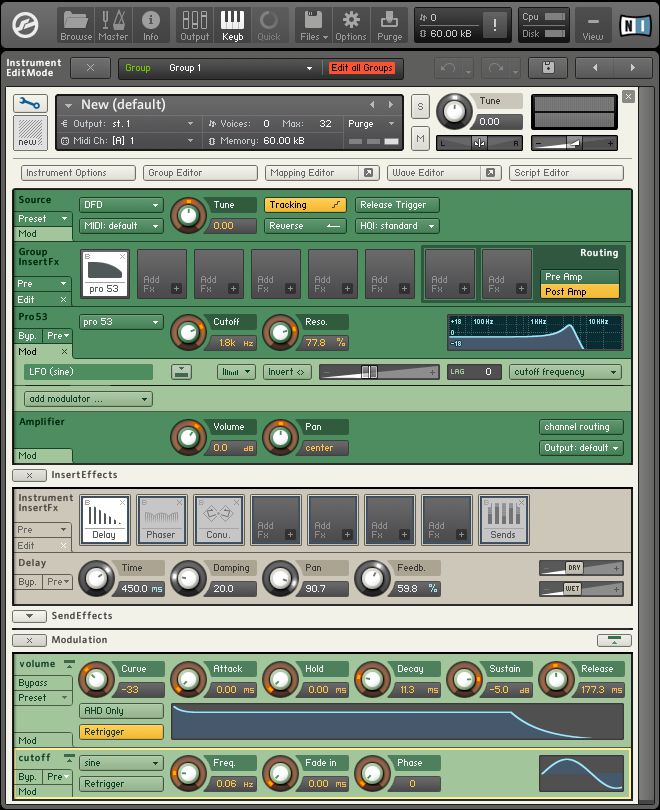
Task: Open the cutoff frequency destination dropdown
Action: 565,372
